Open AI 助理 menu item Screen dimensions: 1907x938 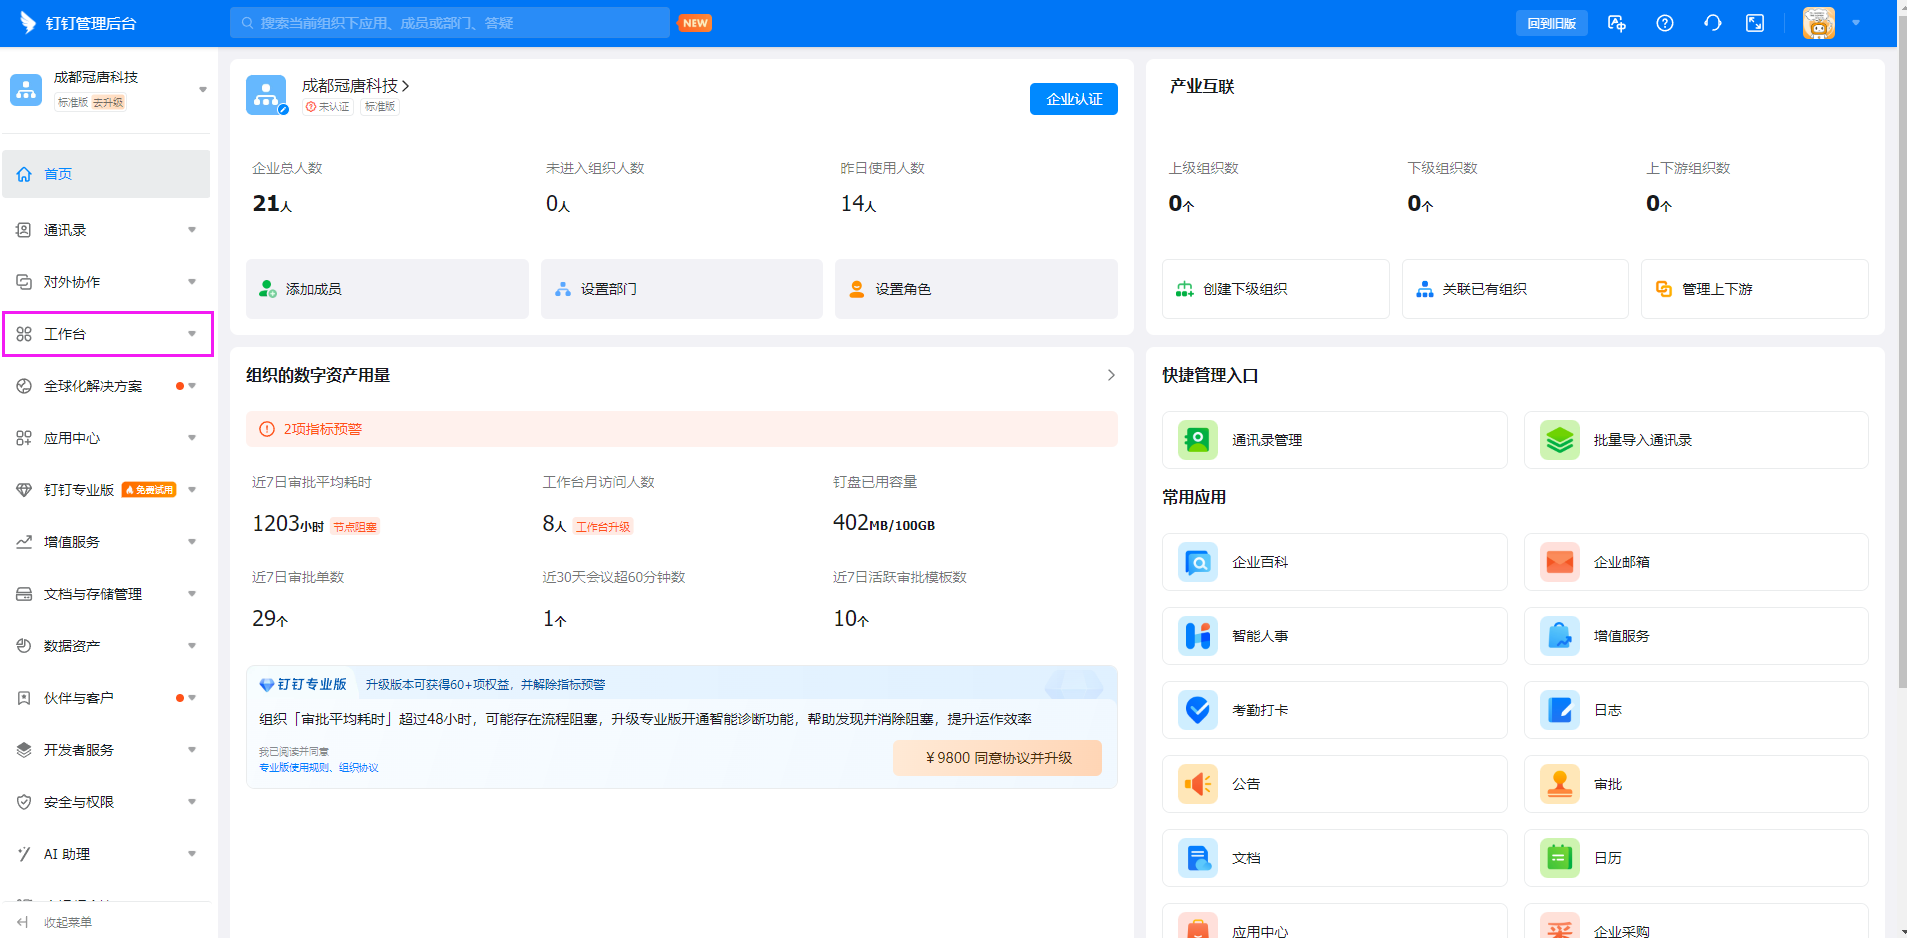[x=106, y=854]
